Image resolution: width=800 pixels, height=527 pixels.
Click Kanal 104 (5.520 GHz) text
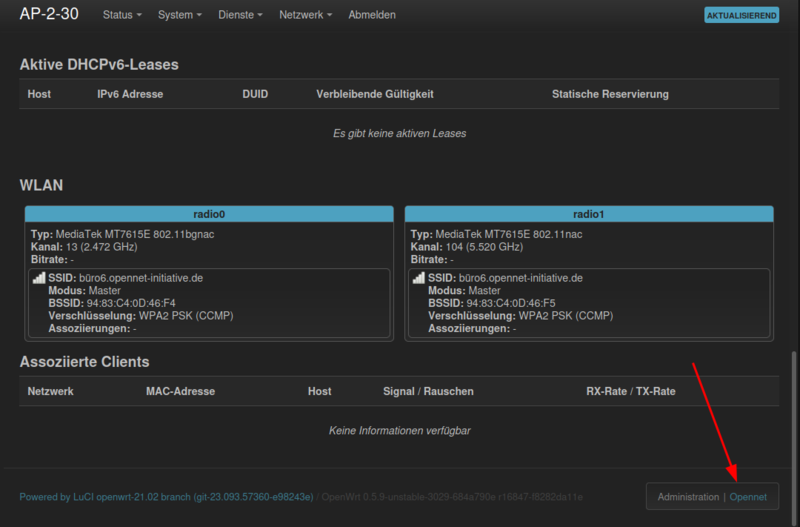[467, 247]
